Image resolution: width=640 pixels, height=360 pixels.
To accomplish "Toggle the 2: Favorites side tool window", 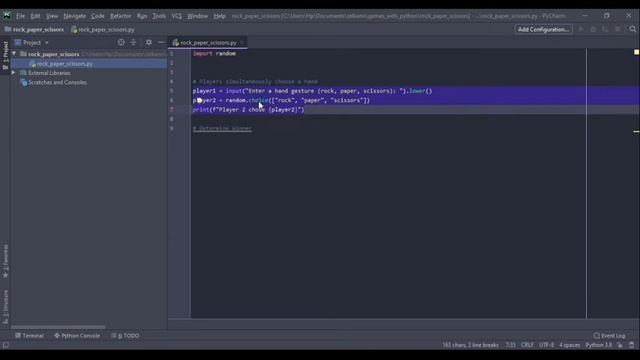I will coord(5,261).
